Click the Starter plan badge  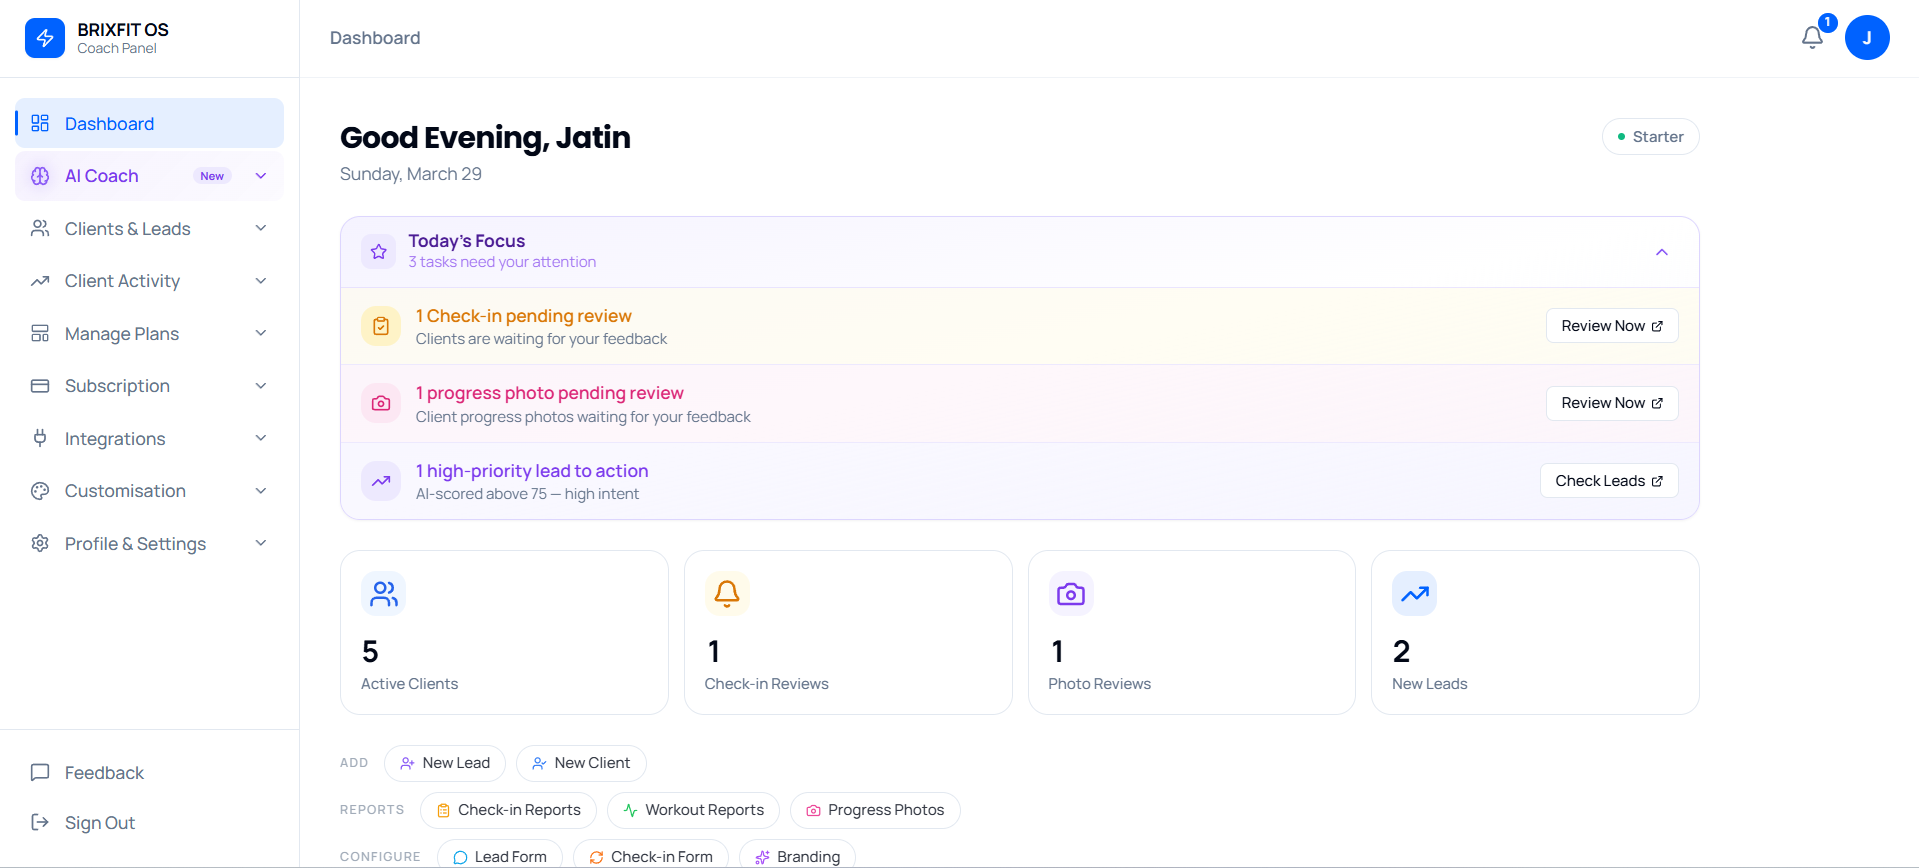tap(1650, 137)
